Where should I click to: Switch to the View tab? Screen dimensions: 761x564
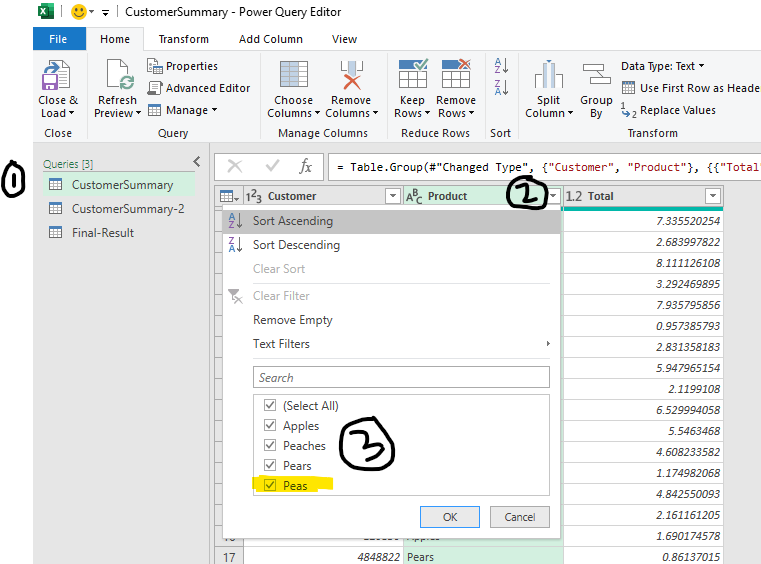(x=345, y=39)
